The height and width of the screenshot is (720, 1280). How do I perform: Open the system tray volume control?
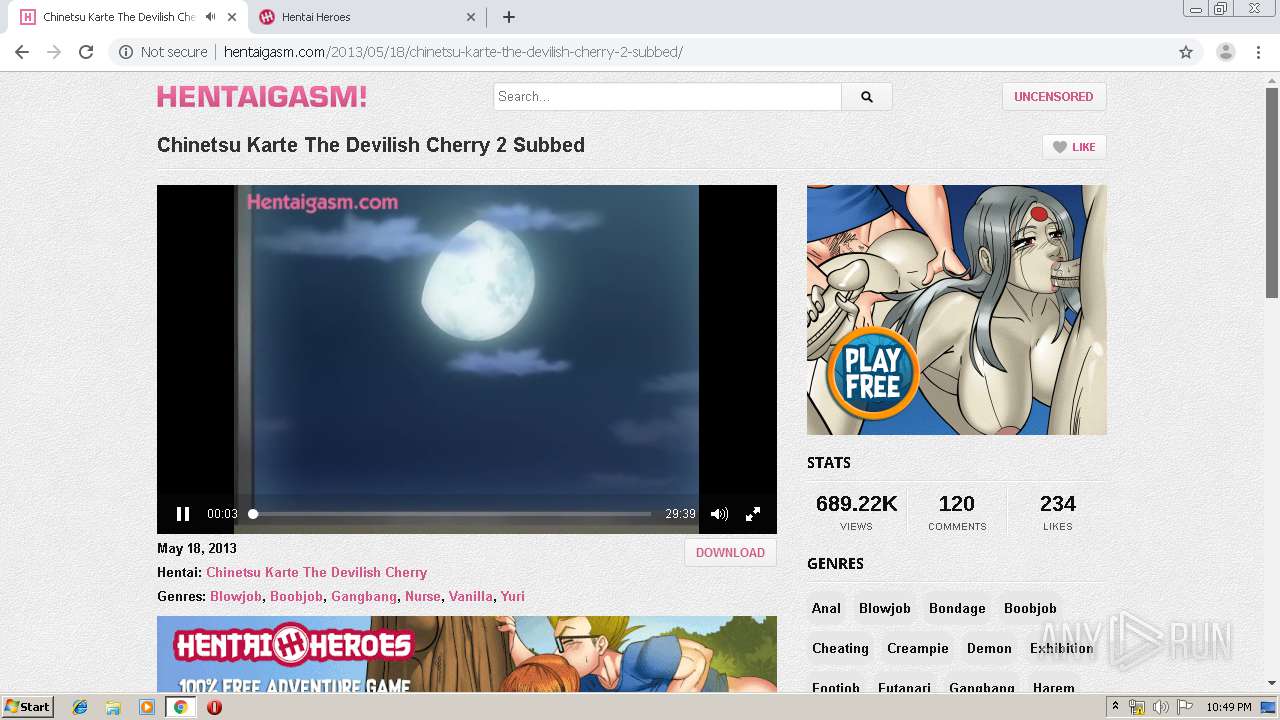(1160, 707)
